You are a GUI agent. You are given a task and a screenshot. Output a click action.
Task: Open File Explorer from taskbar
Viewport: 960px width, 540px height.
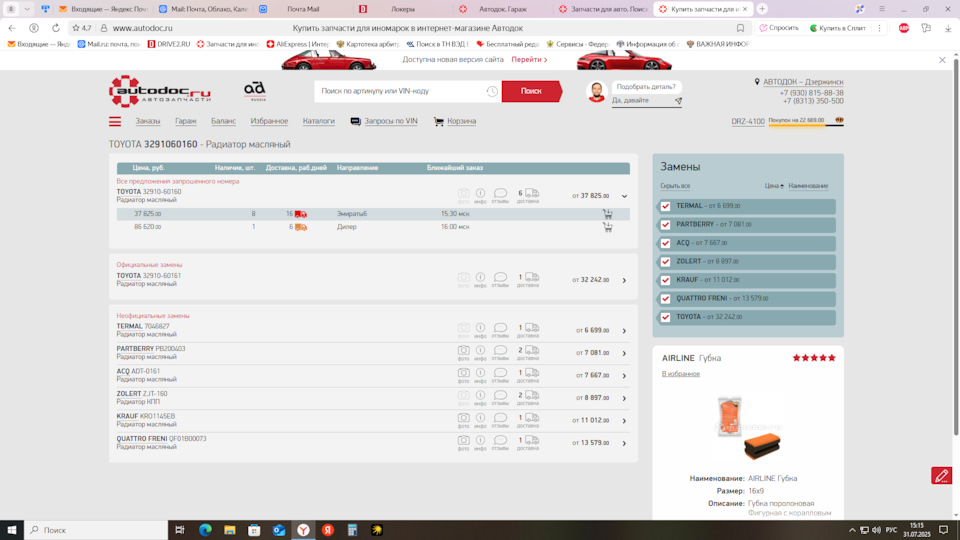click(x=230, y=530)
